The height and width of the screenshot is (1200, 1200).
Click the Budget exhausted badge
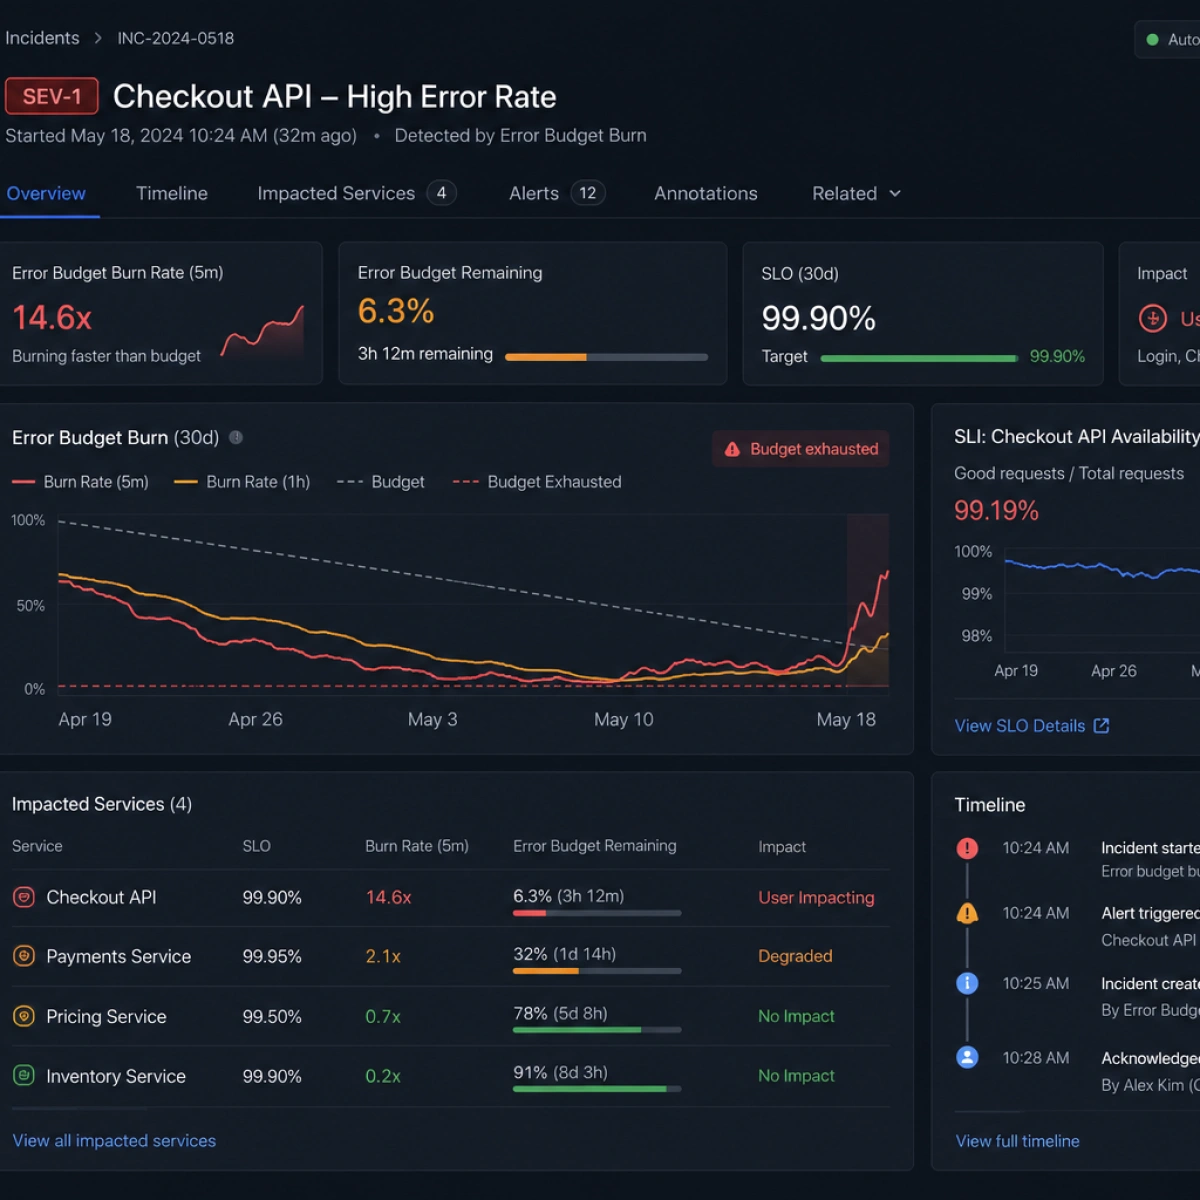[801, 449]
